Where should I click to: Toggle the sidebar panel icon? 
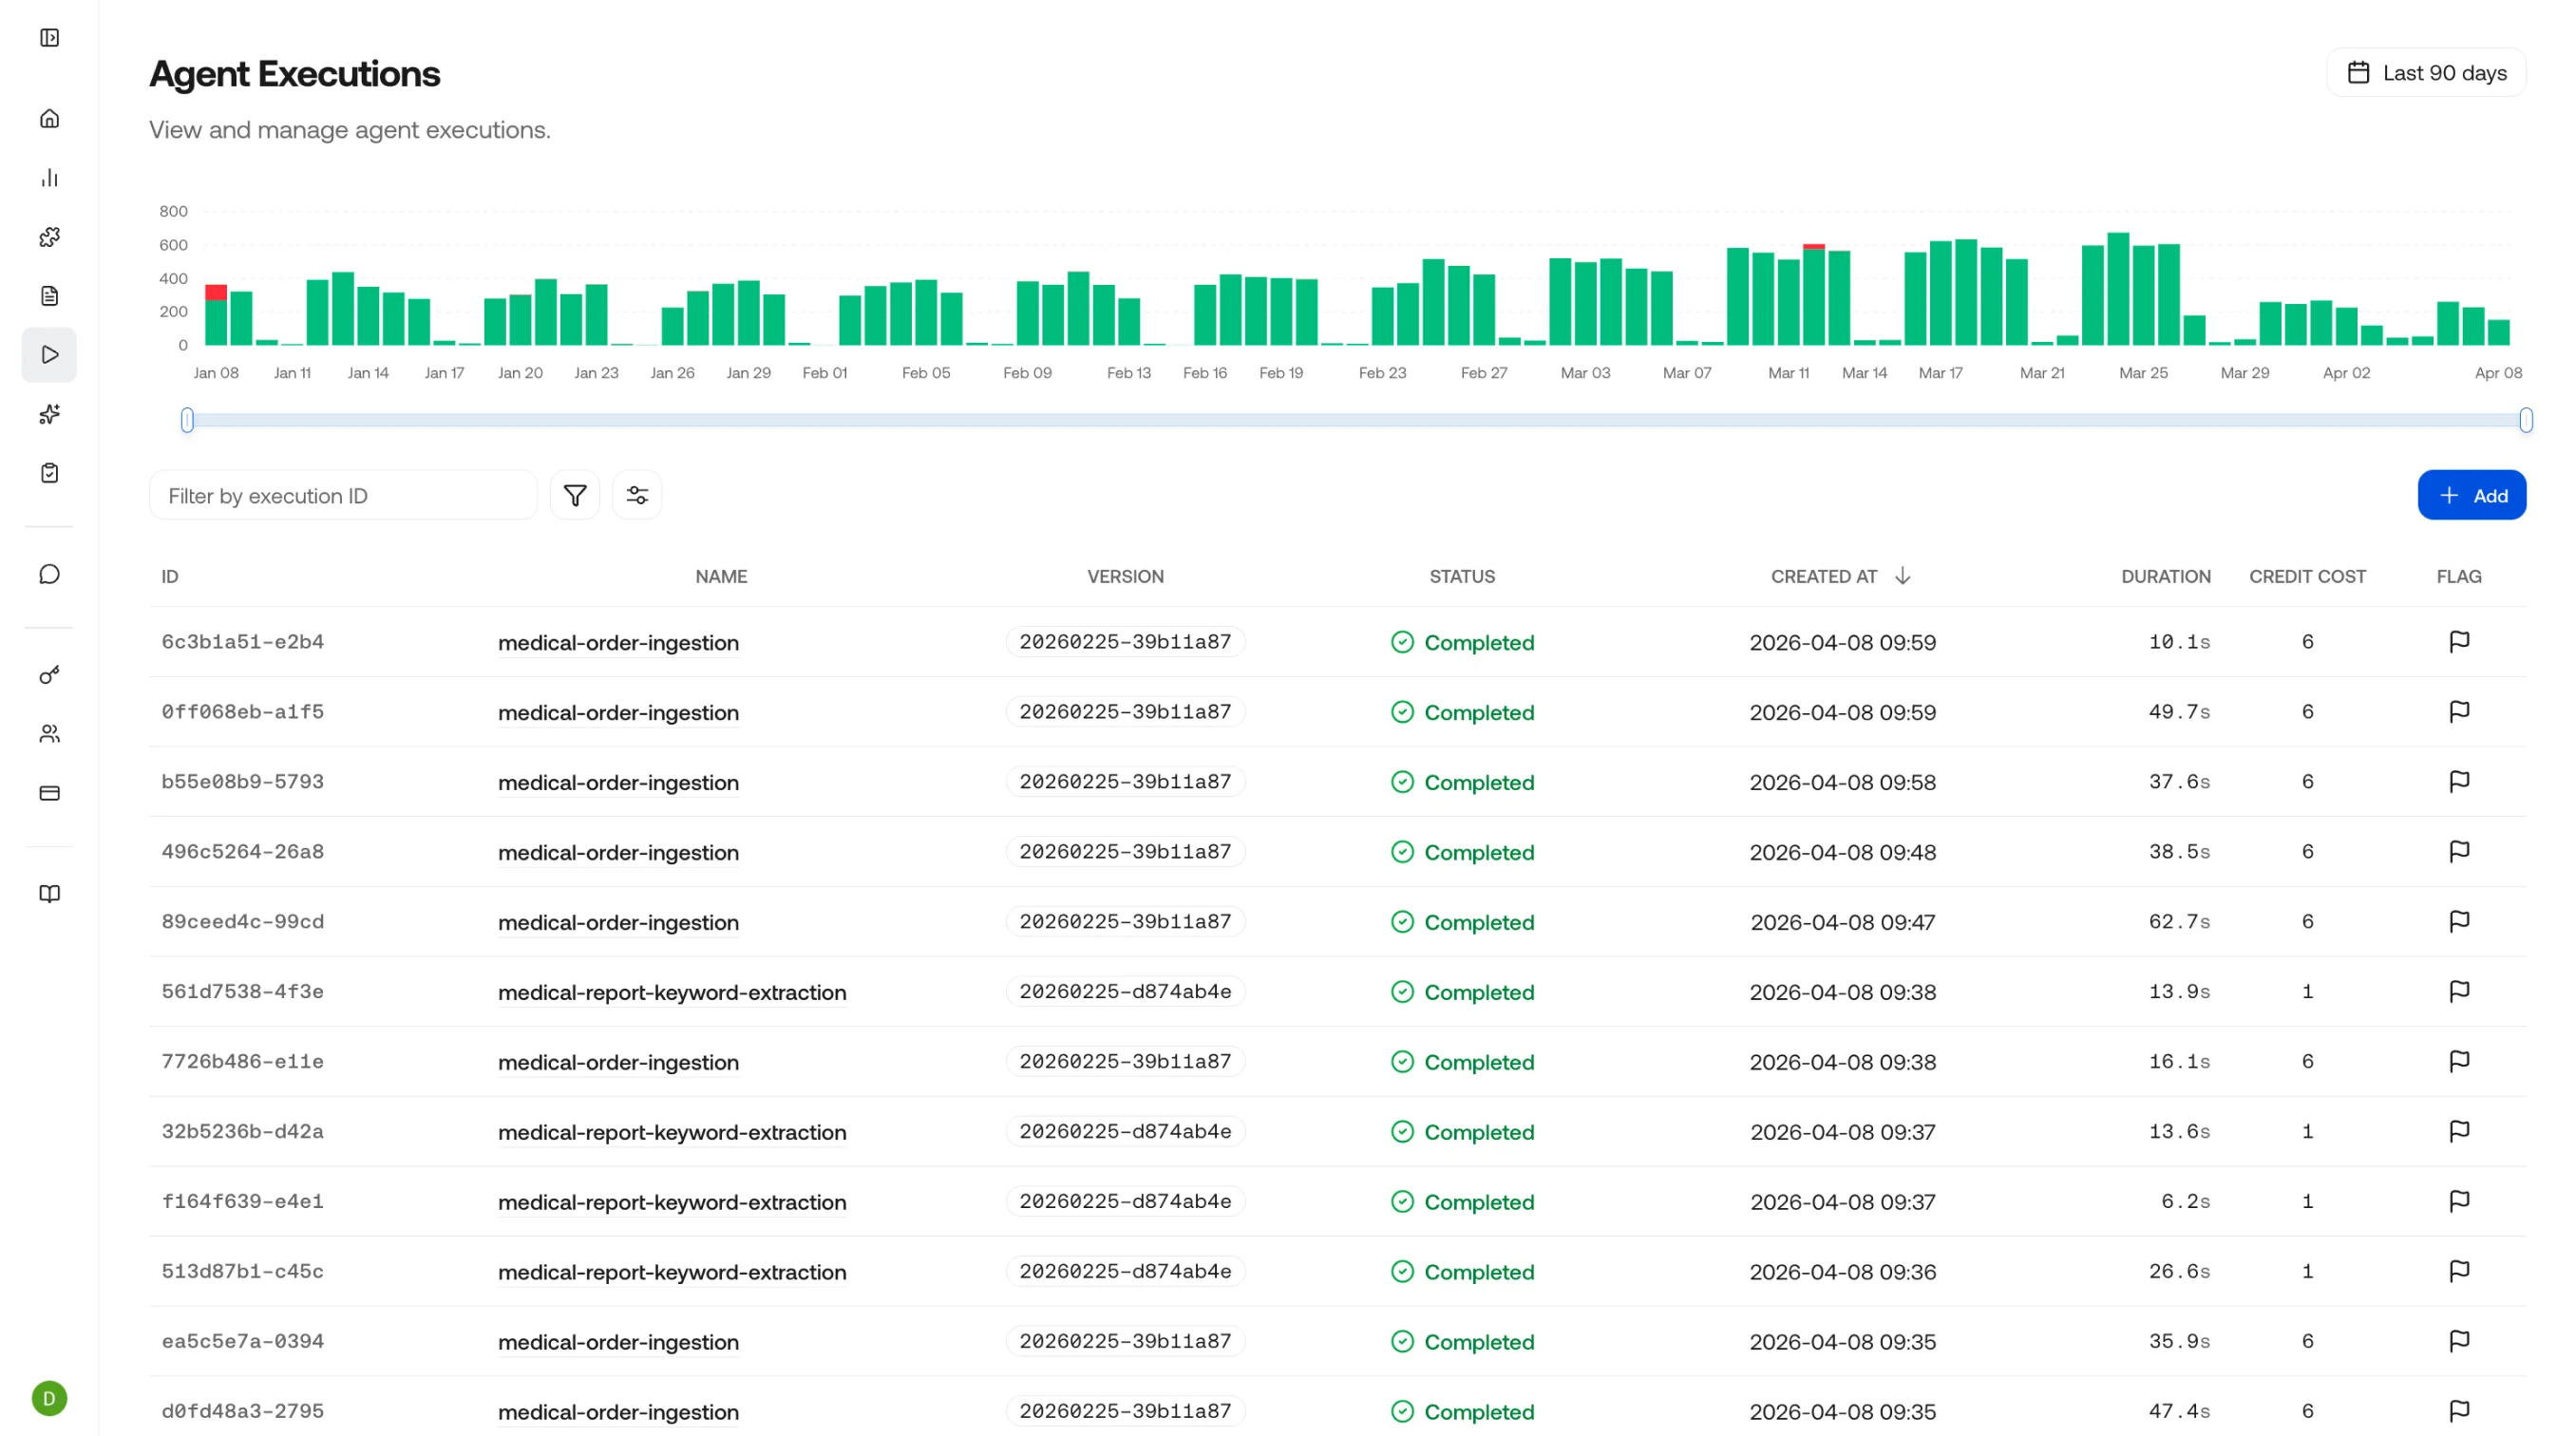(x=49, y=38)
